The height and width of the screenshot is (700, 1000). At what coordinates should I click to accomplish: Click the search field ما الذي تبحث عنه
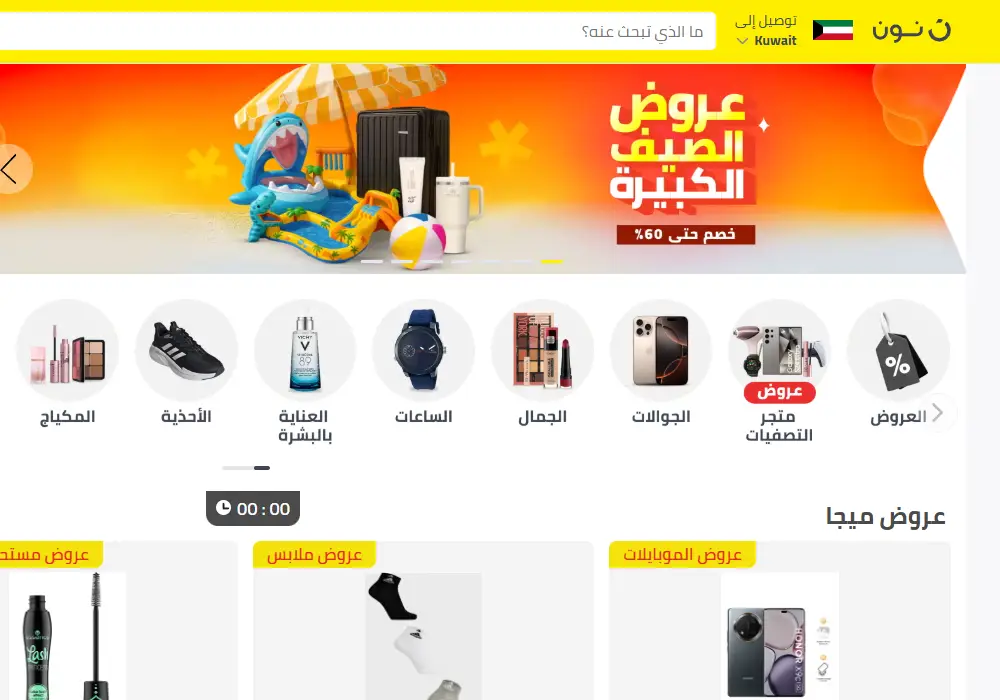click(357, 31)
